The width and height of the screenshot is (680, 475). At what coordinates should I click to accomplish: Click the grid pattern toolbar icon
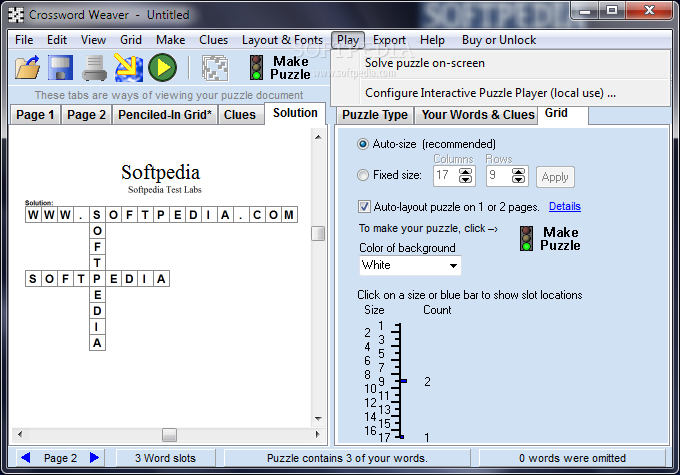tap(215, 68)
